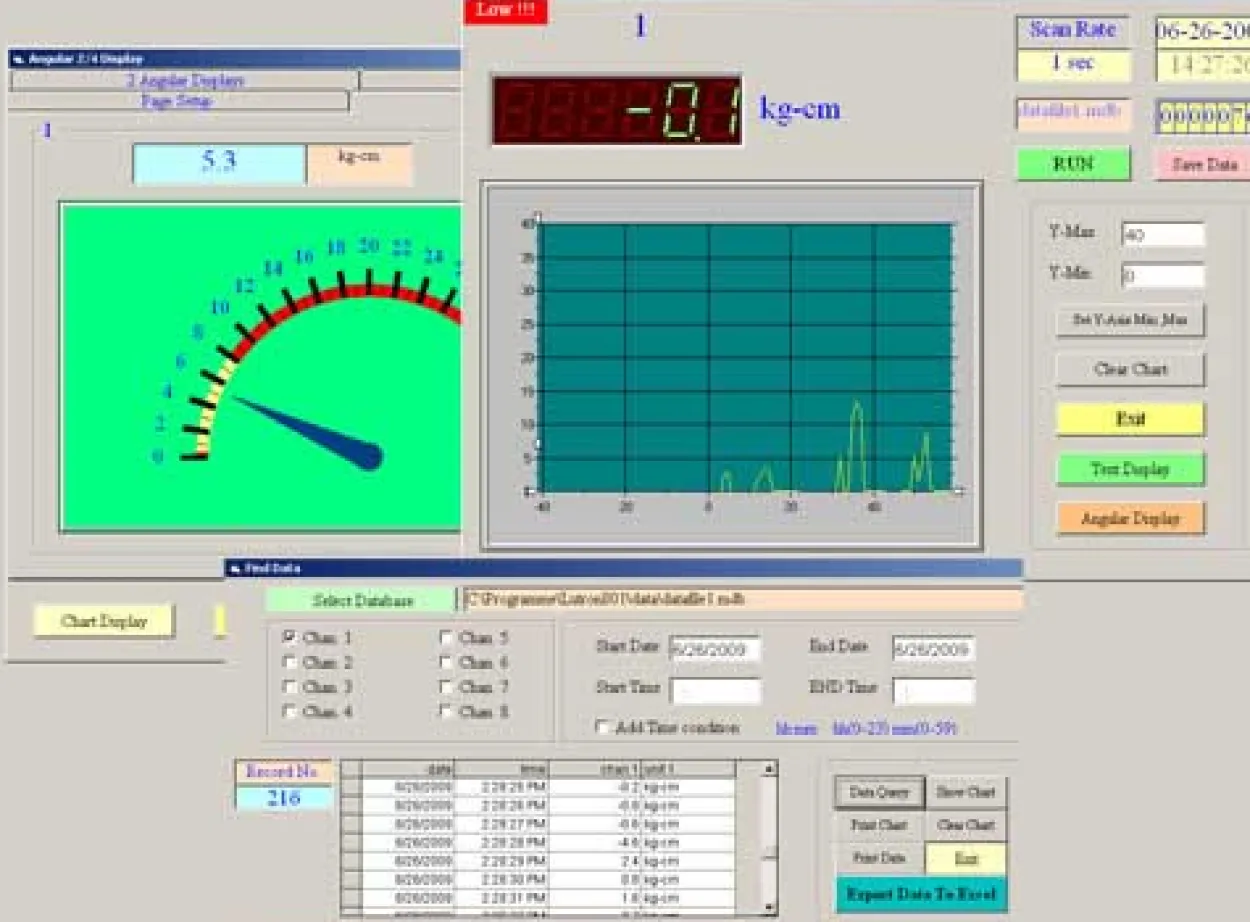Click the data table scroll-up arrow
The height and width of the screenshot is (922, 1250).
[769, 769]
